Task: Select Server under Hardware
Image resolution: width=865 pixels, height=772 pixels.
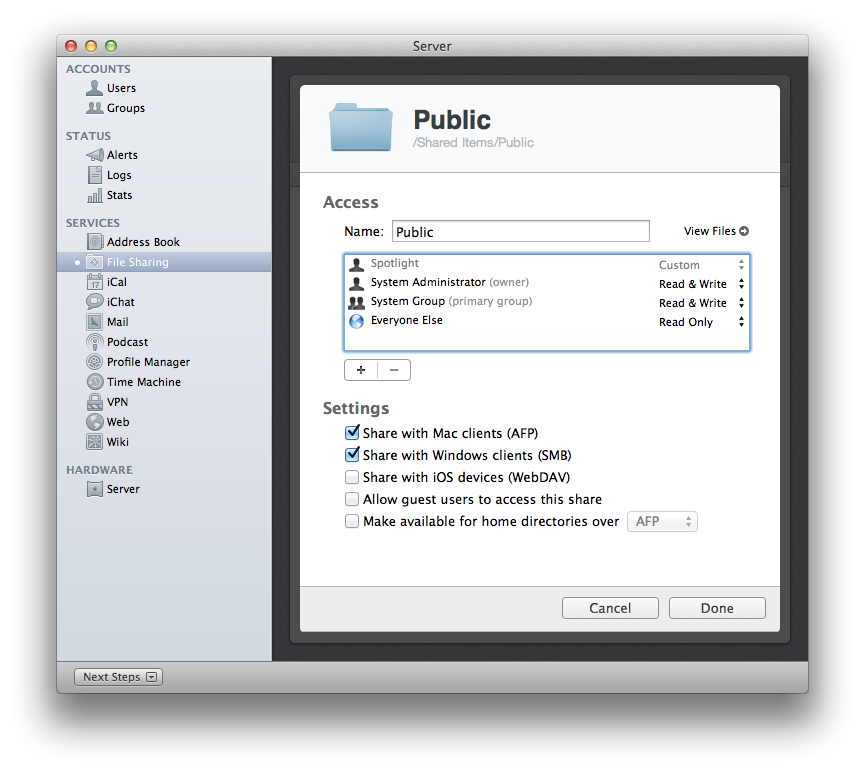Action: coord(164,489)
